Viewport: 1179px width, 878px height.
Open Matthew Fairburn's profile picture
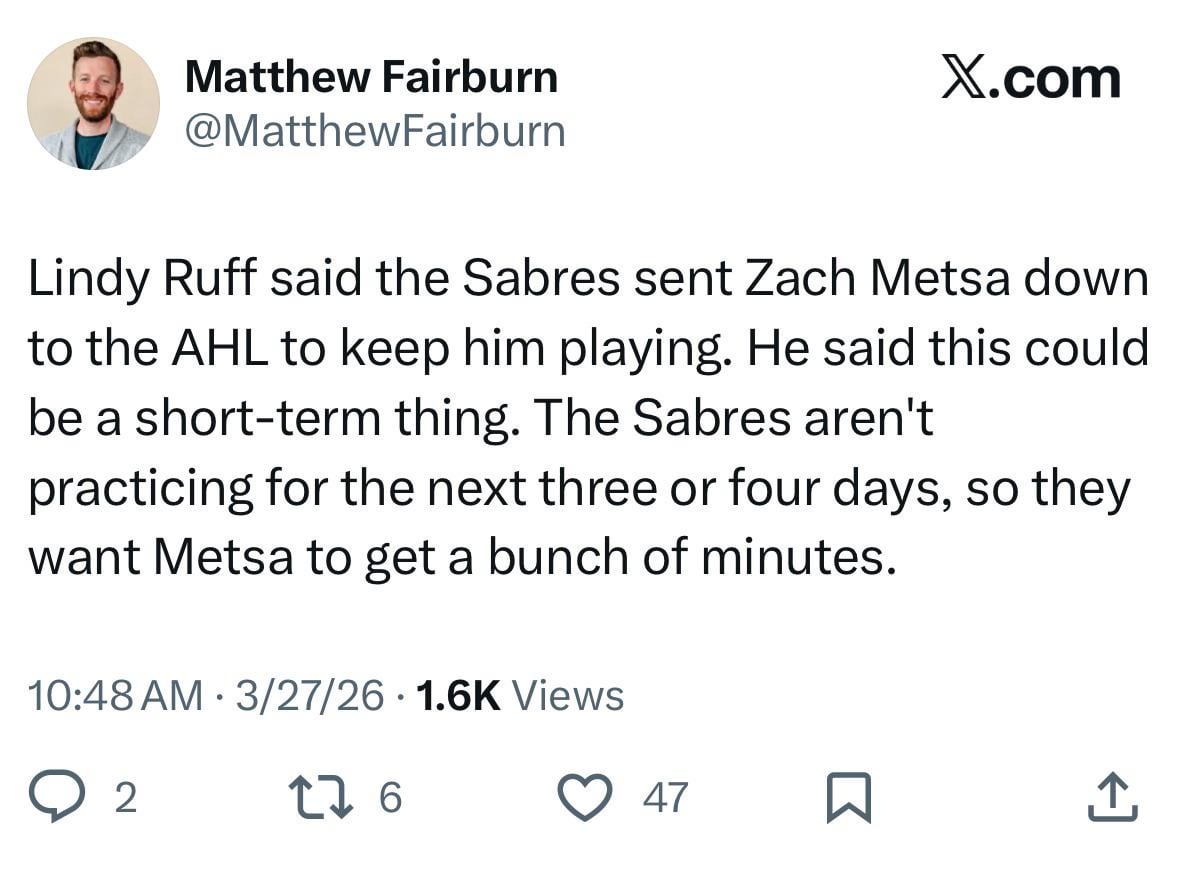pyautogui.click(x=93, y=103)
